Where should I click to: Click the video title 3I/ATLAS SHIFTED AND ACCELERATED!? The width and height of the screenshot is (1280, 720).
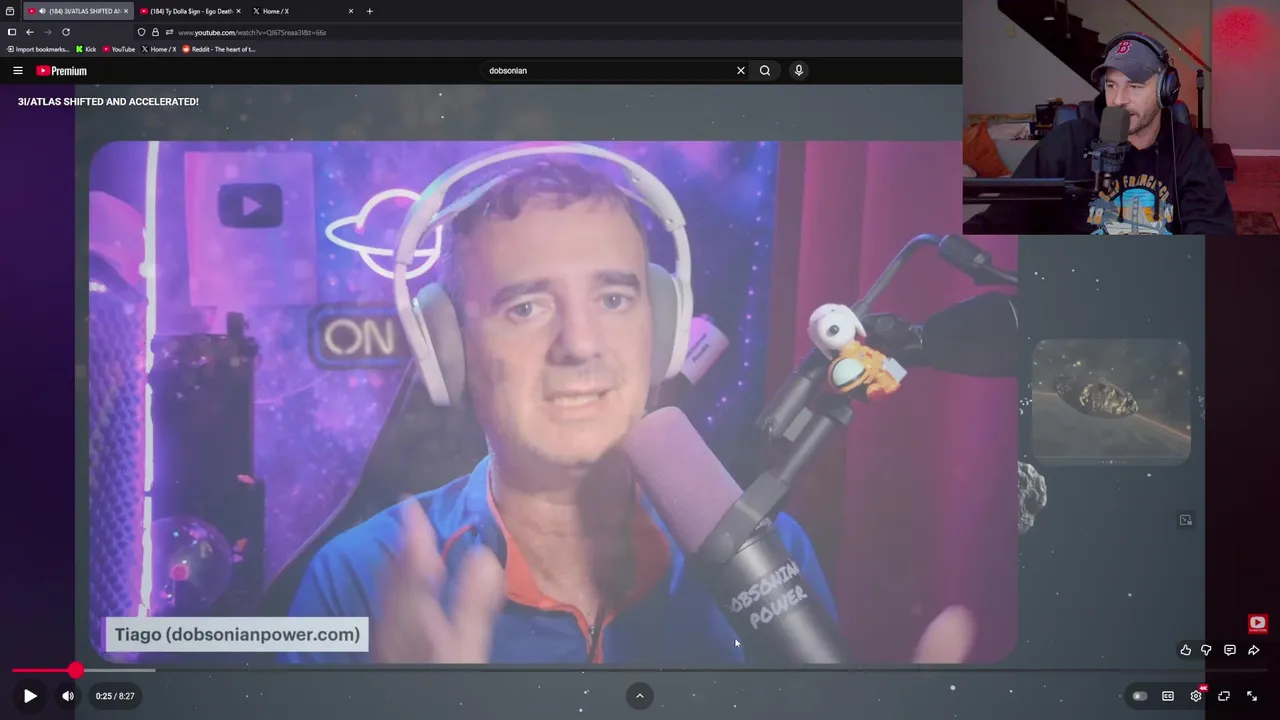108,102
